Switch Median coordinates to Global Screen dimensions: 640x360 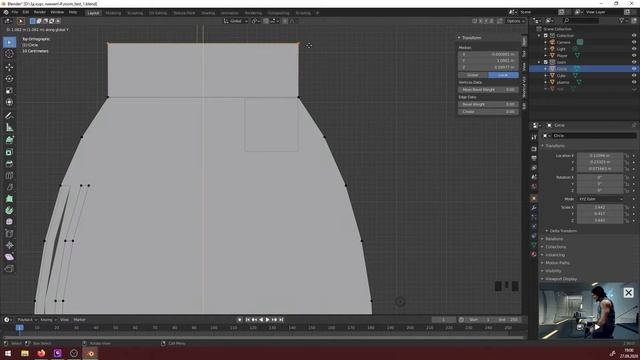(473, 75)
